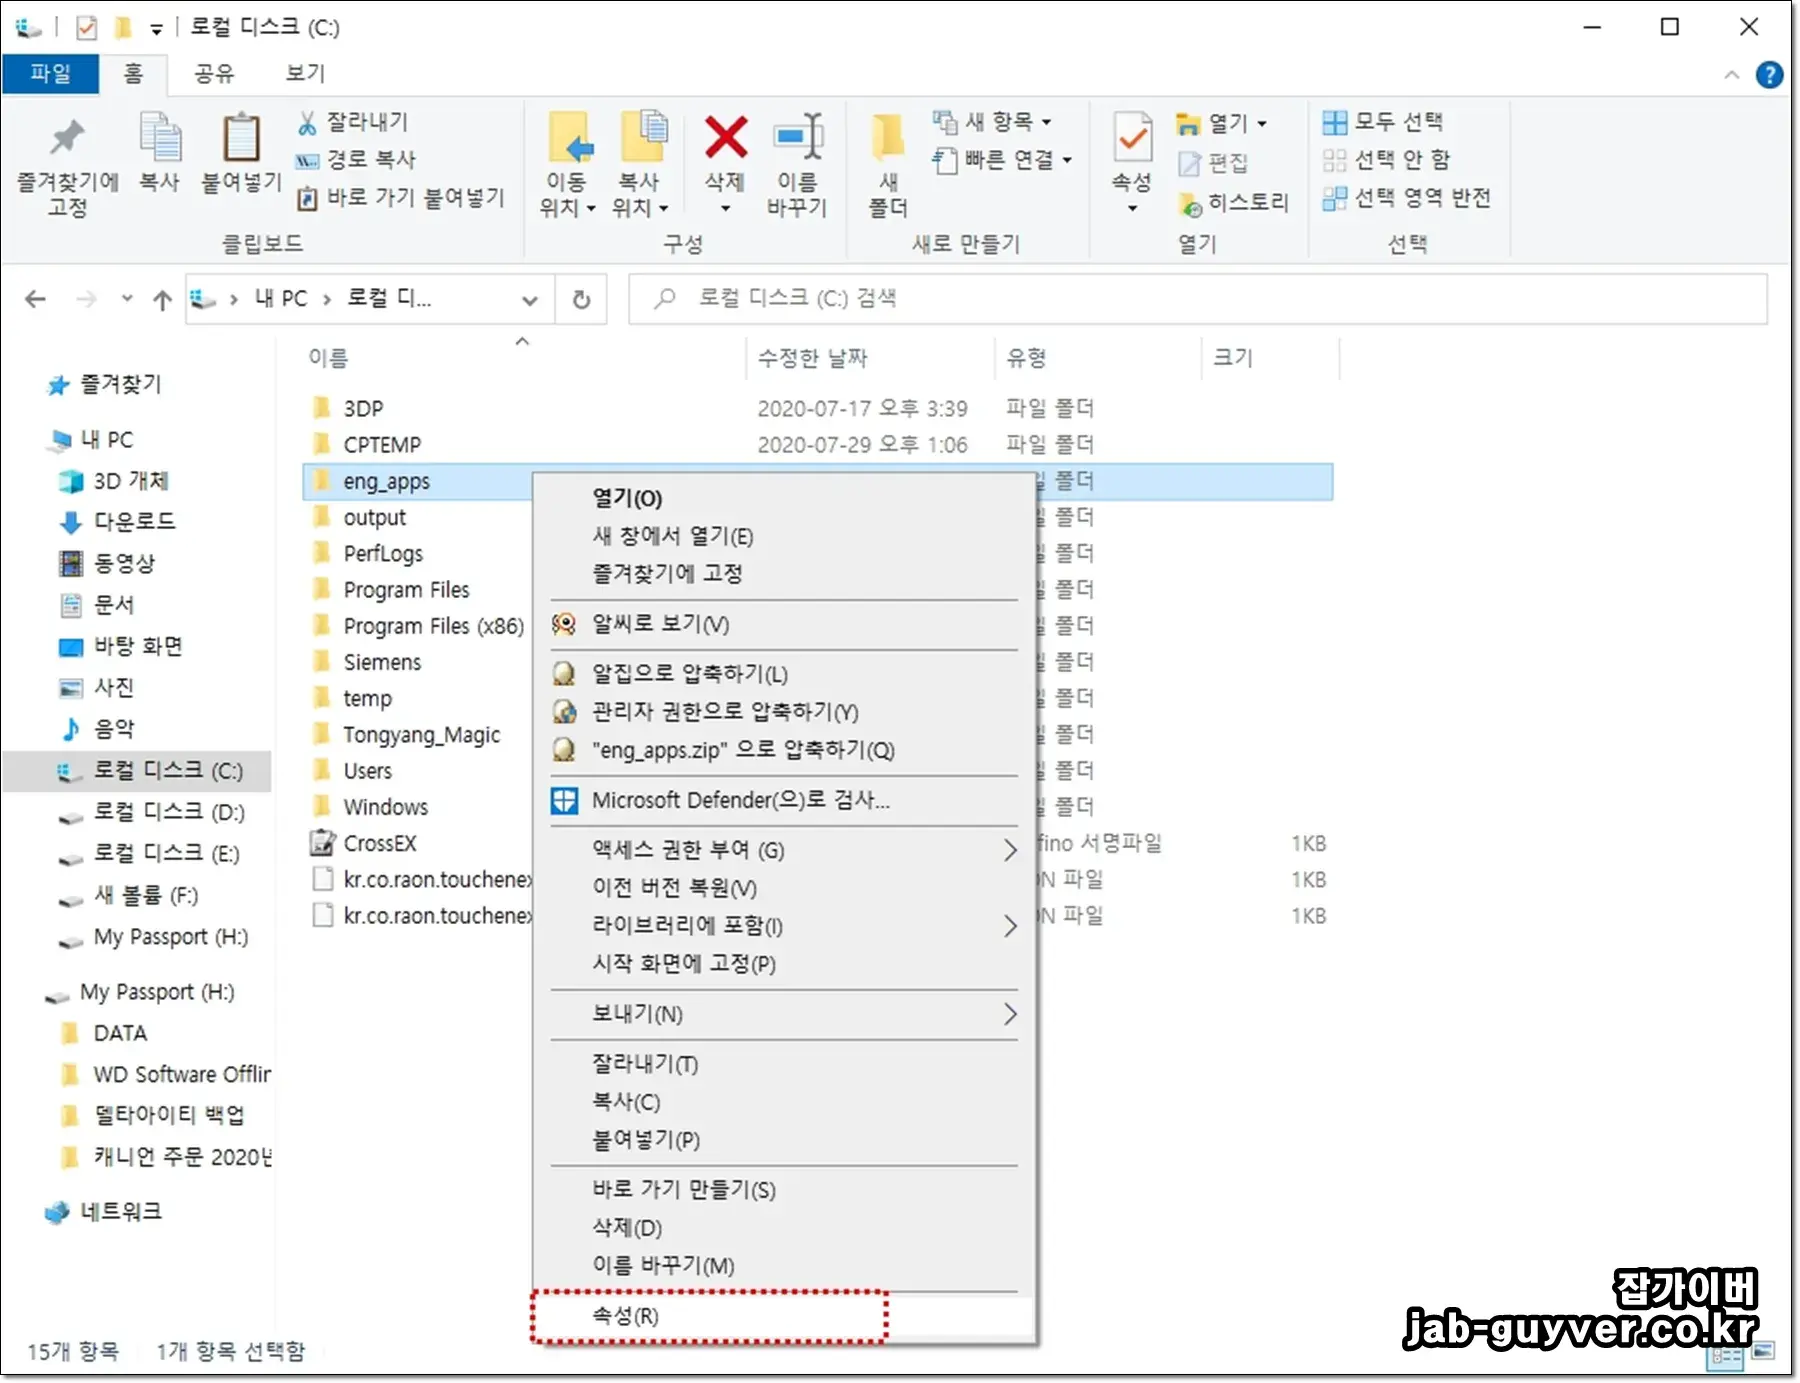The height and width of the screenshot is (1383, 1800).
Task: Click the 잘라내기 (Cut) scissors icon
Action: tap(307, 121)
